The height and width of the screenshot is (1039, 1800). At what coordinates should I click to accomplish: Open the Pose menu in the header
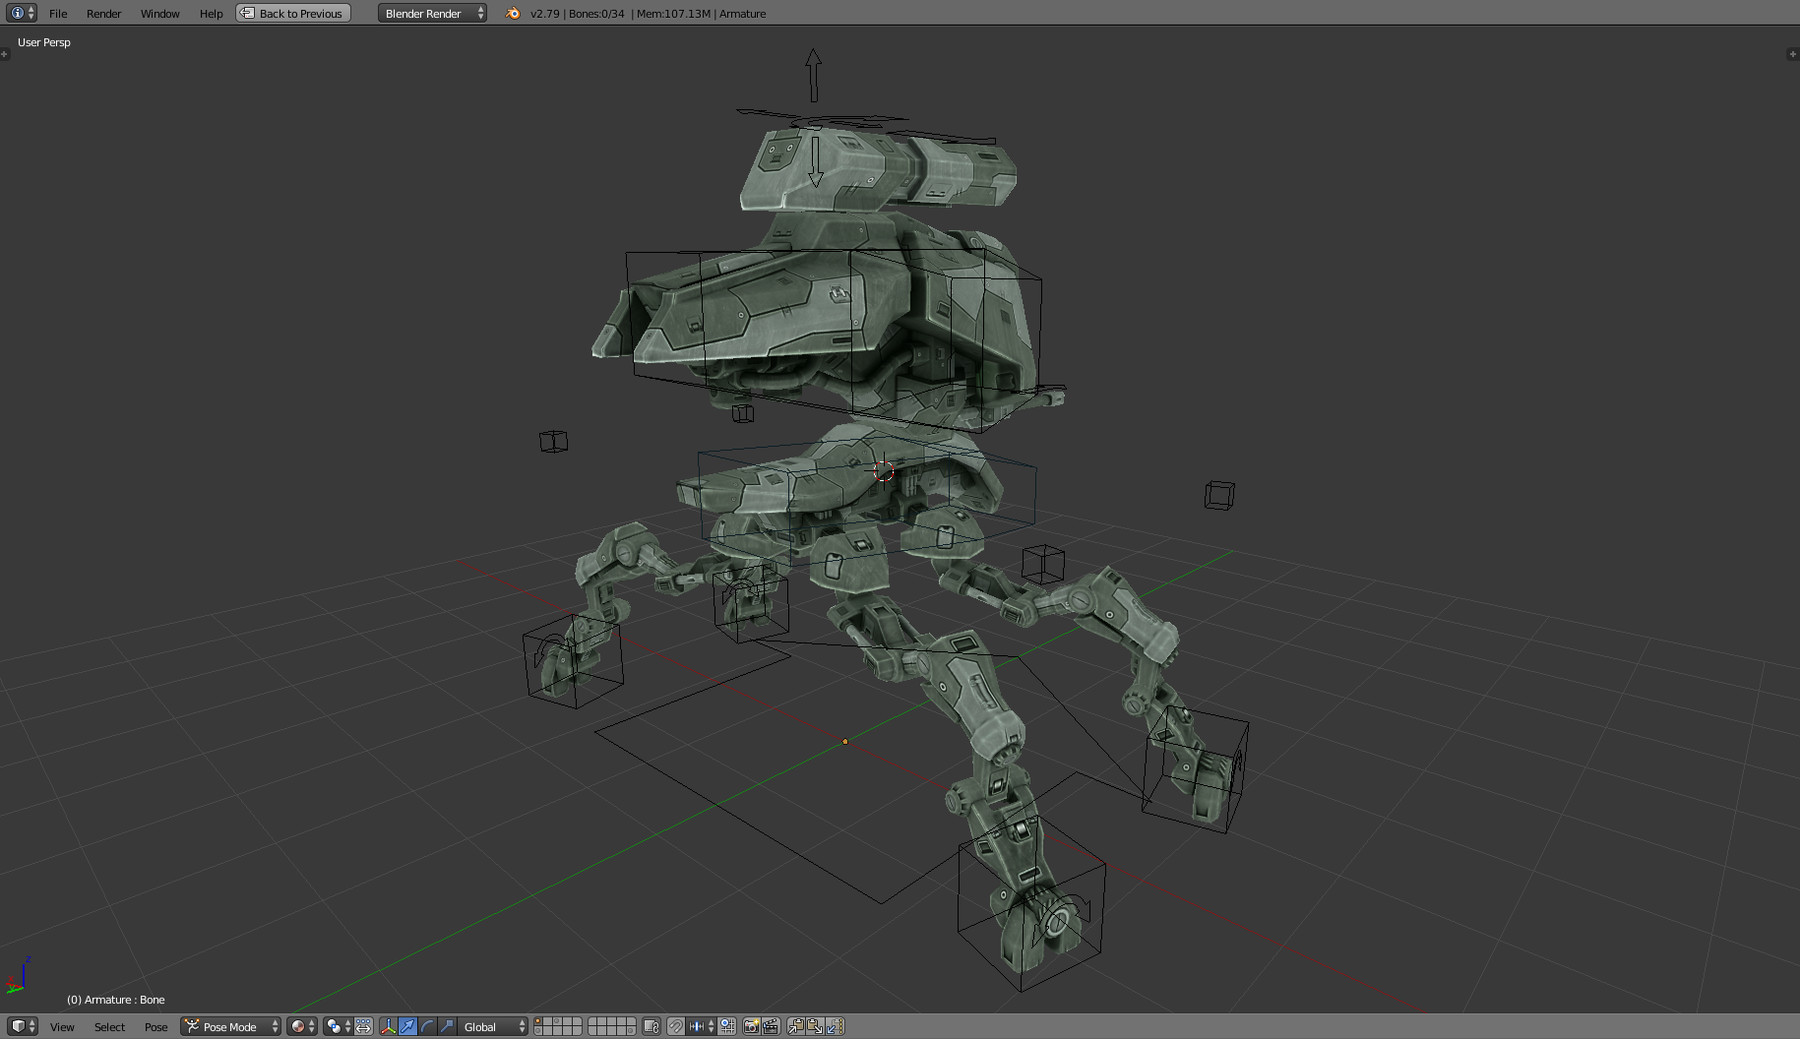156,1027
